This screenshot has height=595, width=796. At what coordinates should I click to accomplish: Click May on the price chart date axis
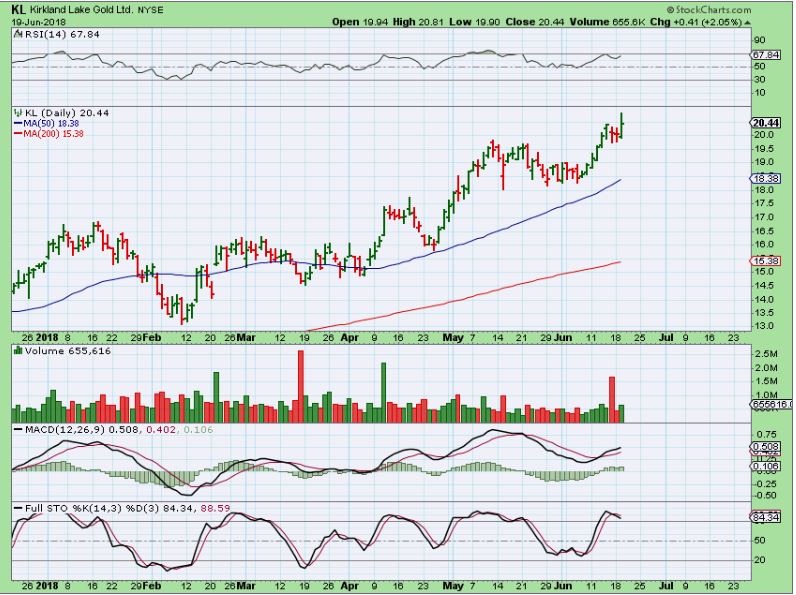point(453,338)
